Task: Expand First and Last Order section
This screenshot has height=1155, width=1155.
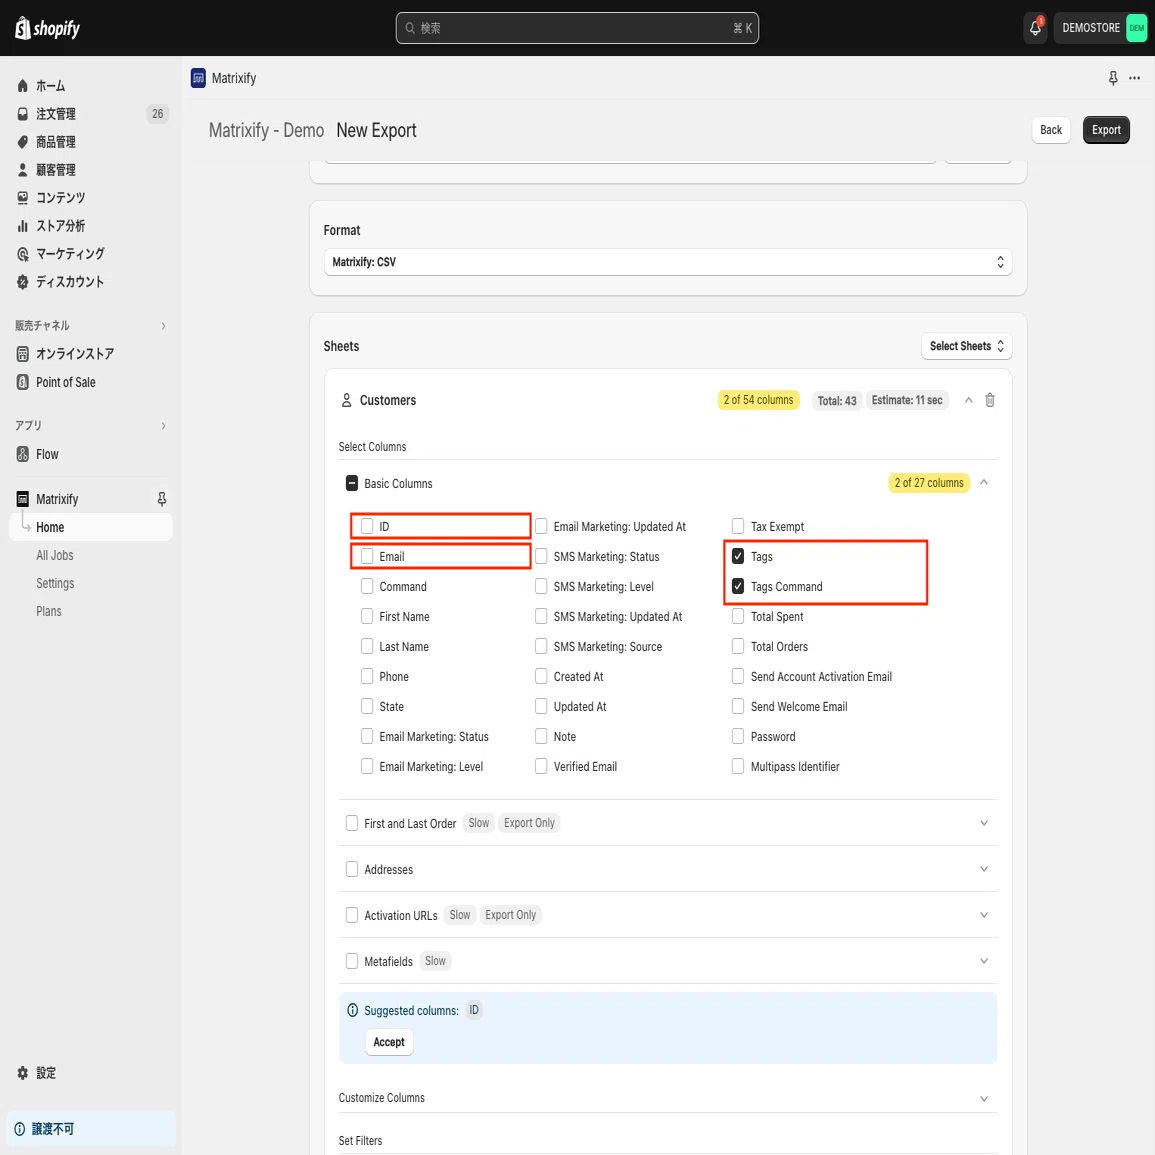Action: pos(984,823)
